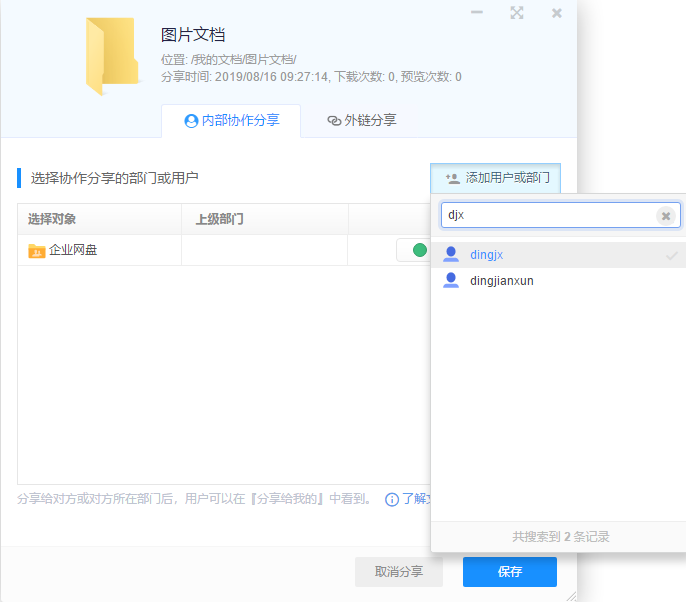Click the dialog resize grip corner
The height and width of the screenshot is (602, 686).
coord(571,596)
